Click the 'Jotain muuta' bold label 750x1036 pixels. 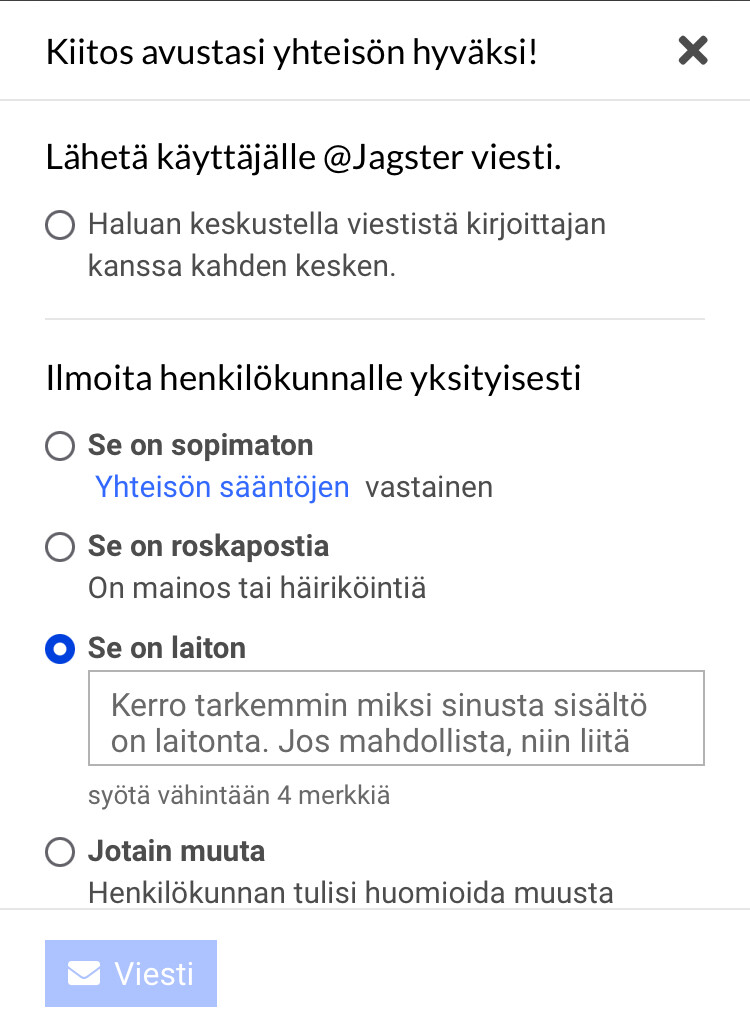176,852
